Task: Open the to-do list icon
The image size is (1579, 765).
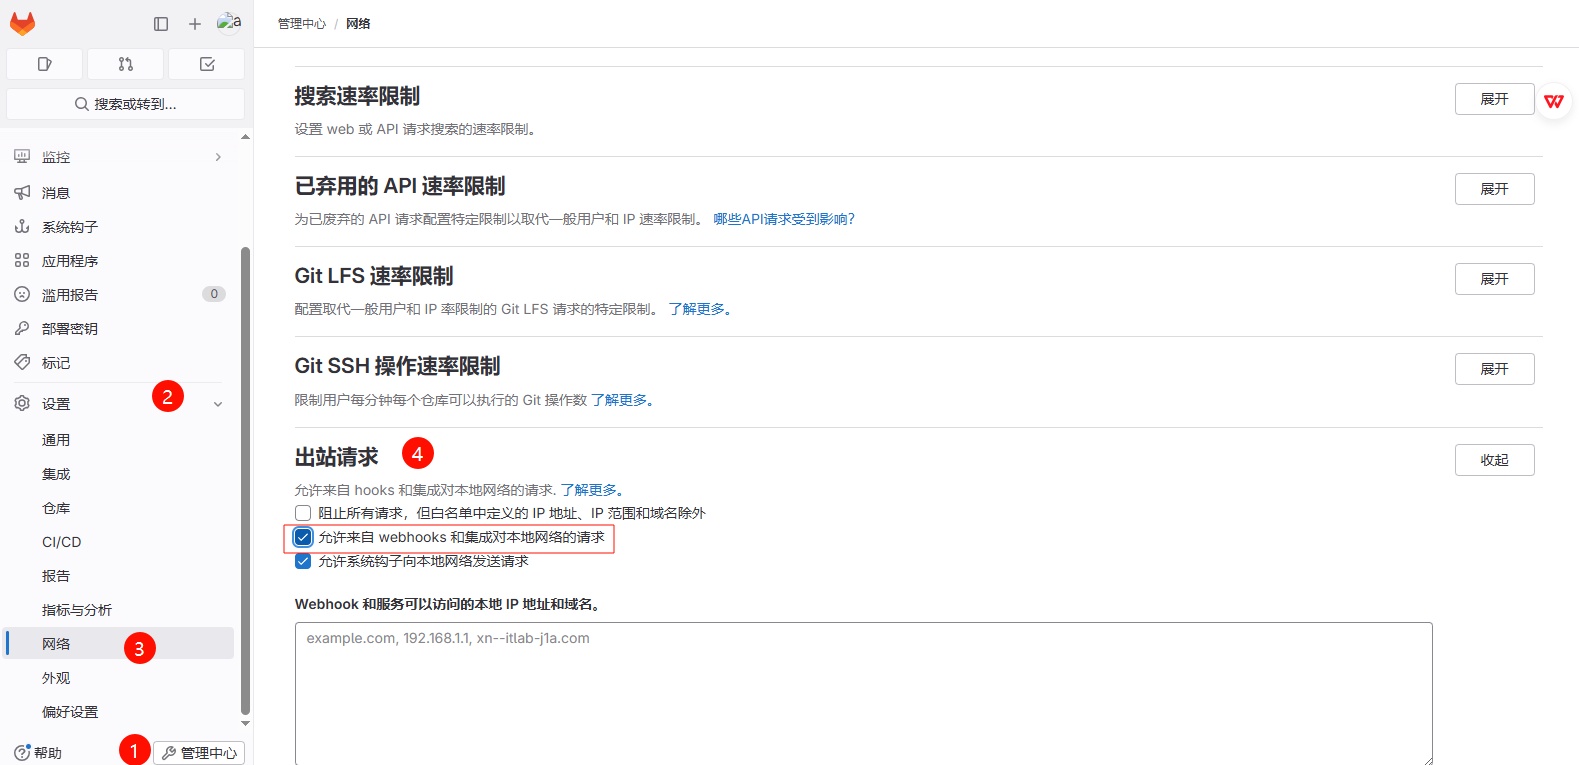Action: click(x=207, y=64)
